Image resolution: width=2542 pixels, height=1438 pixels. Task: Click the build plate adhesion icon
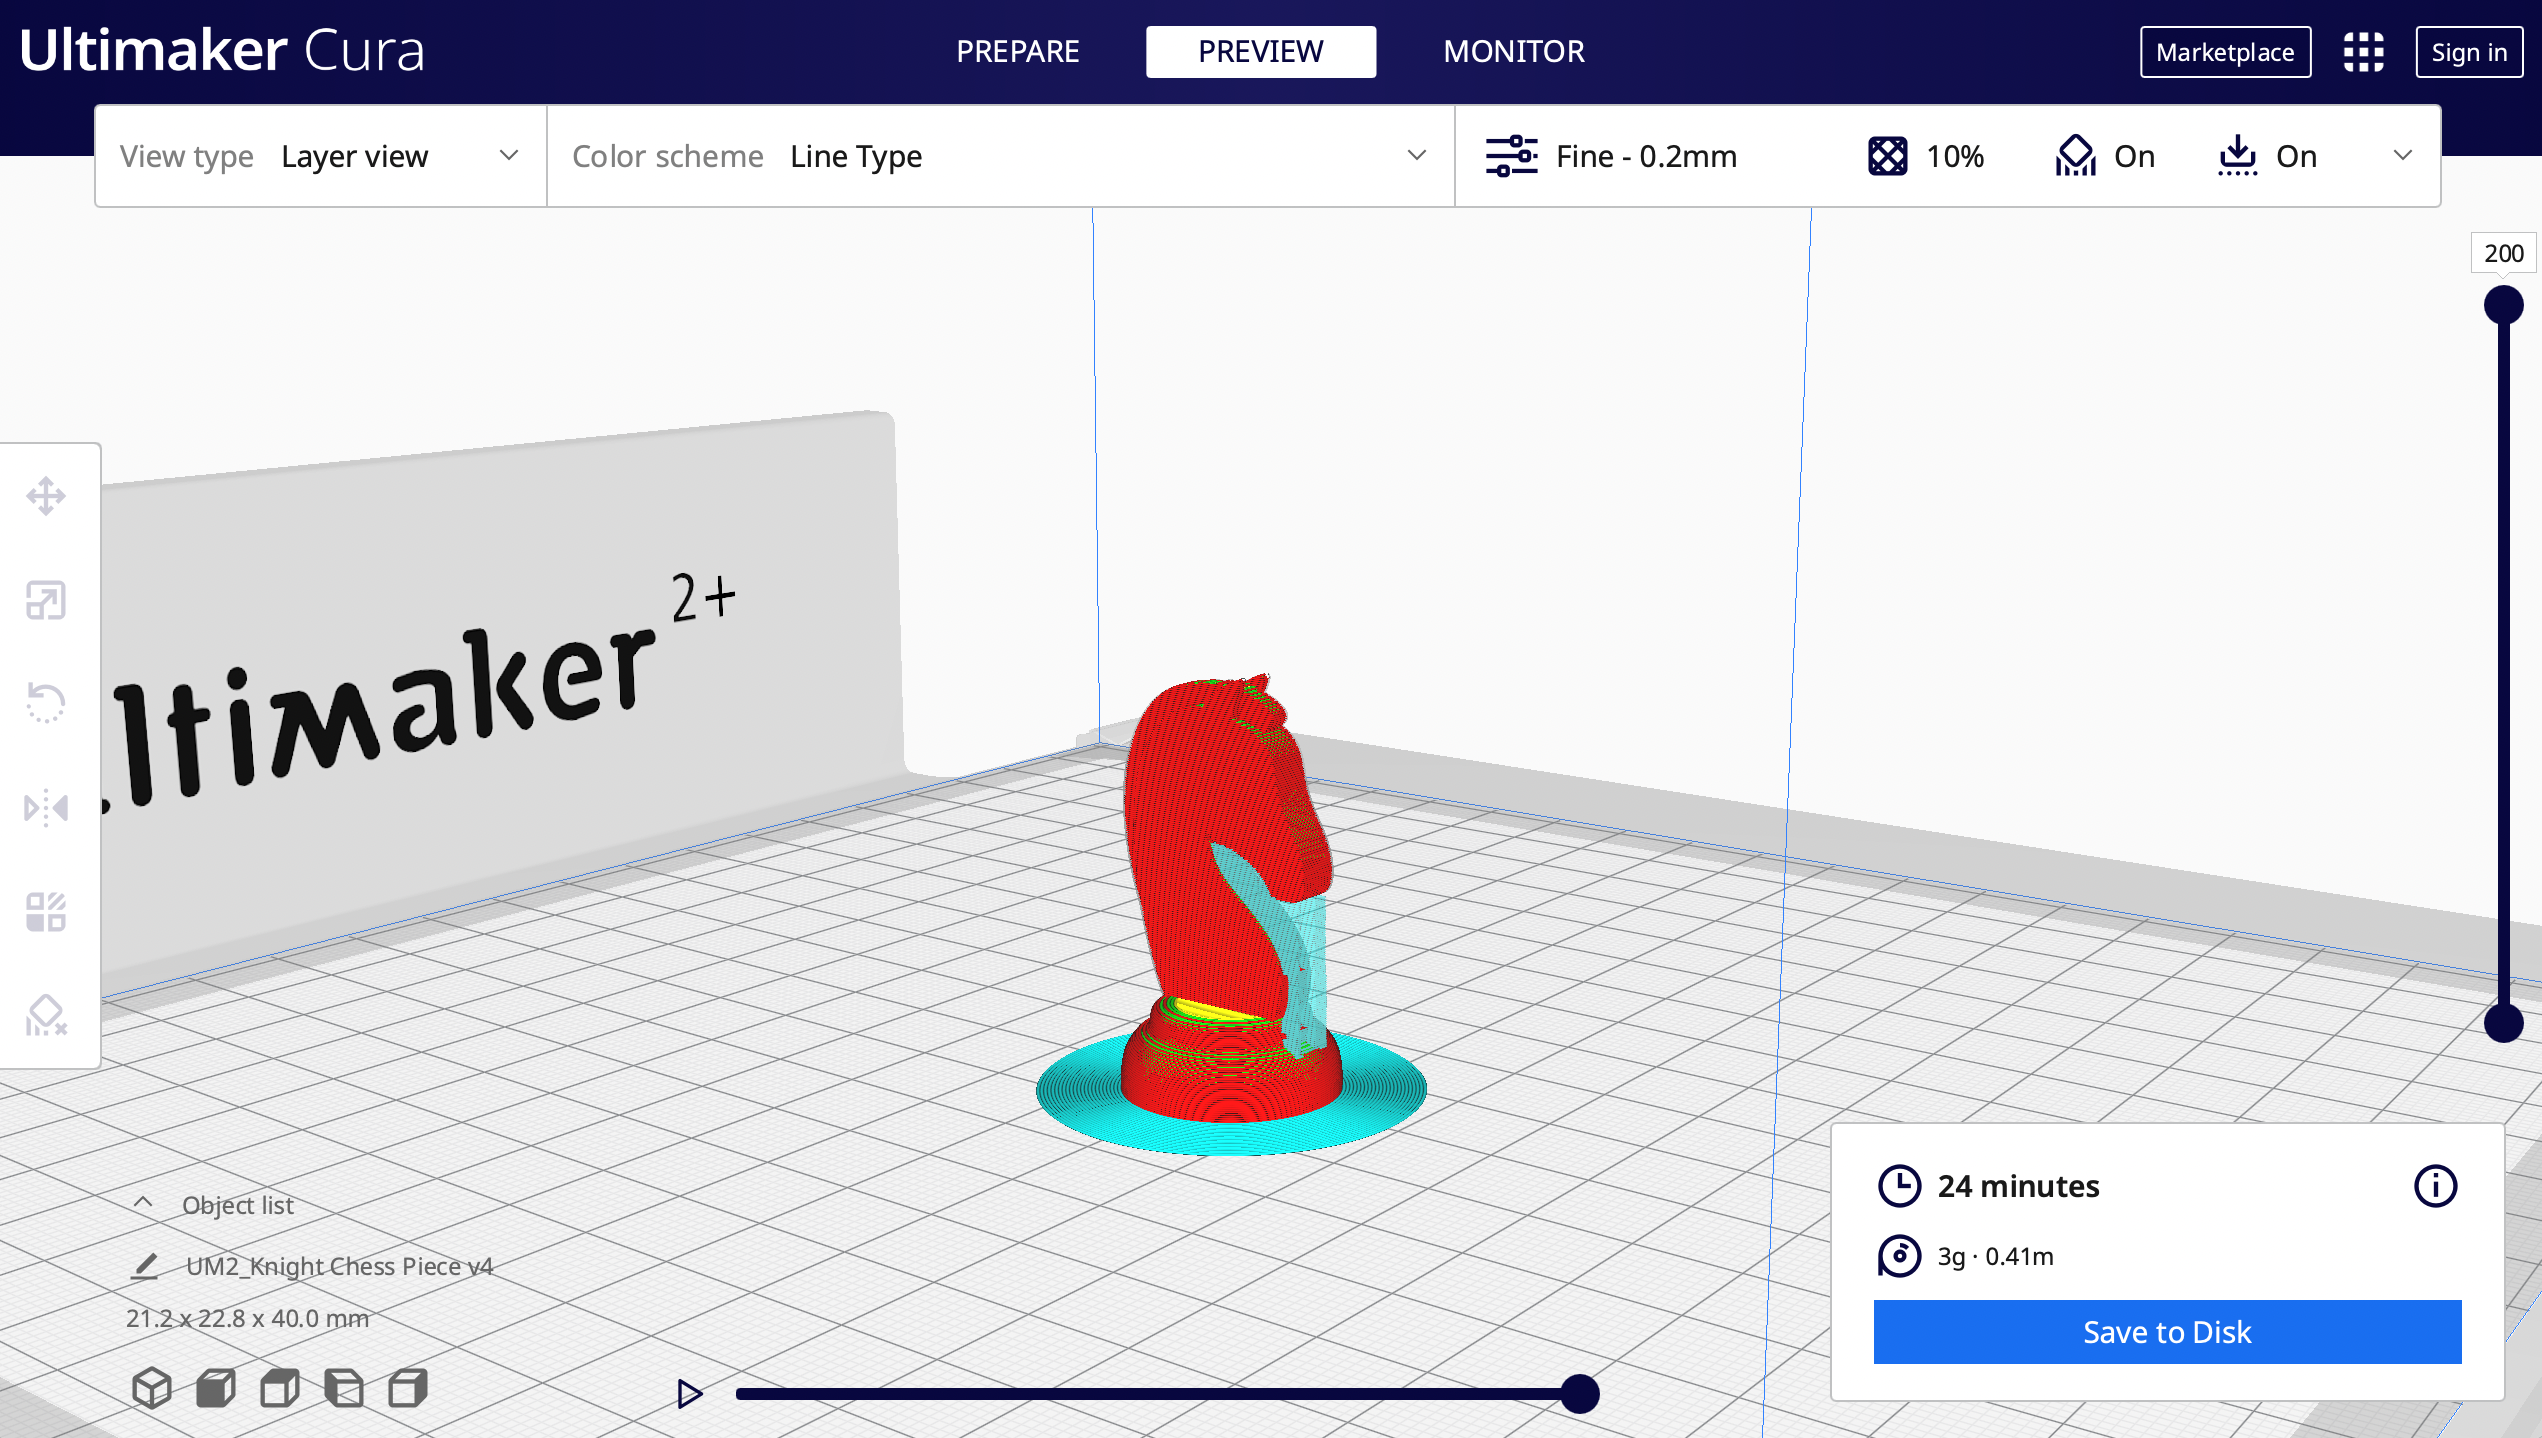[x=2238, y=156]
